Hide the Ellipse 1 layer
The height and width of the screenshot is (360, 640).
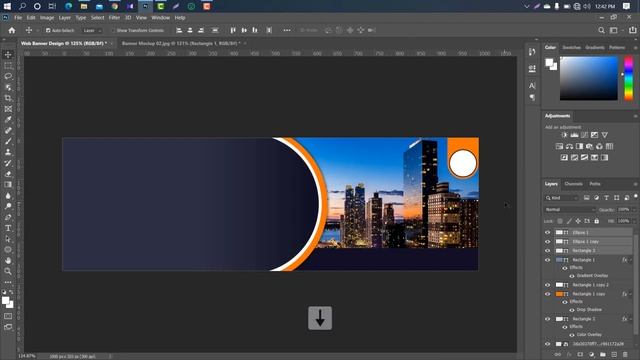[547, 232]
